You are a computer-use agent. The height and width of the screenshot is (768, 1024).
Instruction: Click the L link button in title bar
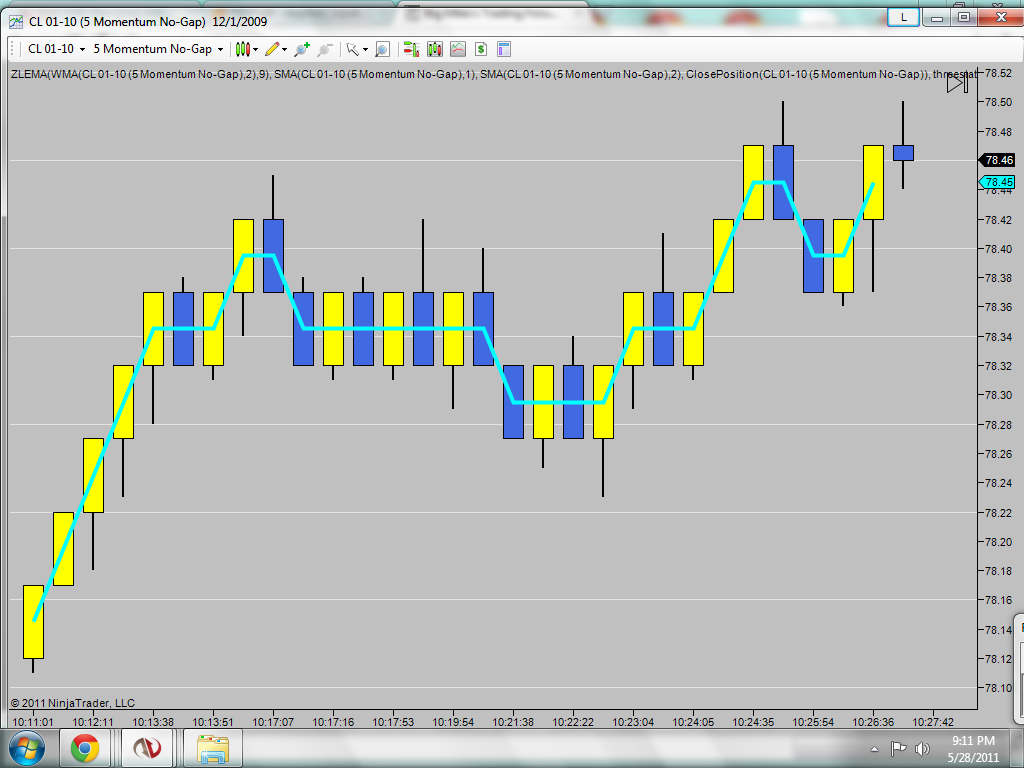904,18
